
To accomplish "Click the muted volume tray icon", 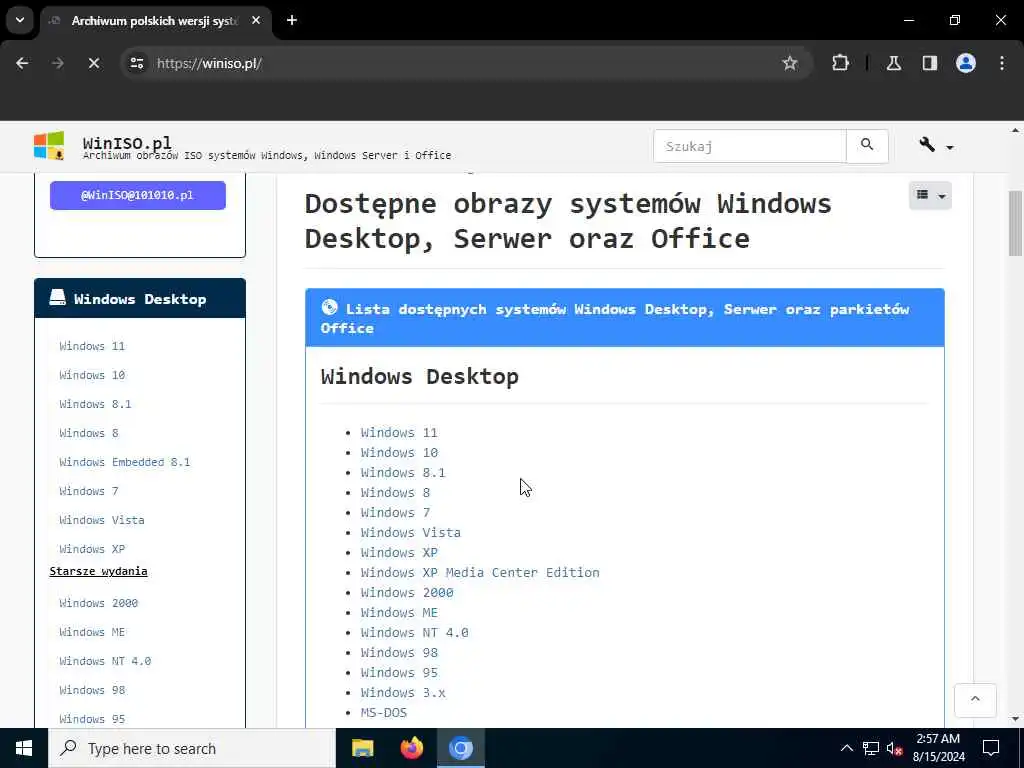I will pos(895,748).
